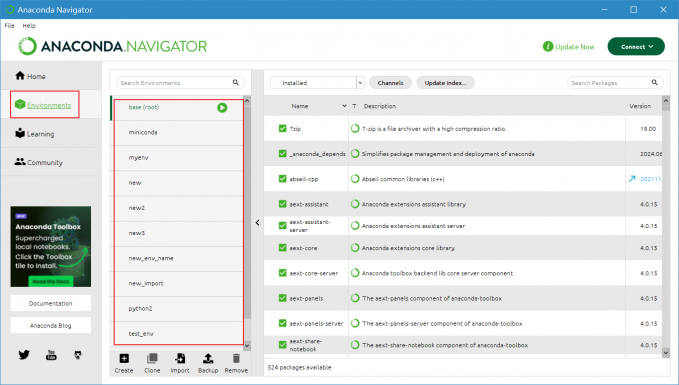This screenshot has height=385, width=679.
Task: Select the python2 environment
Action: tap(178, 308)
